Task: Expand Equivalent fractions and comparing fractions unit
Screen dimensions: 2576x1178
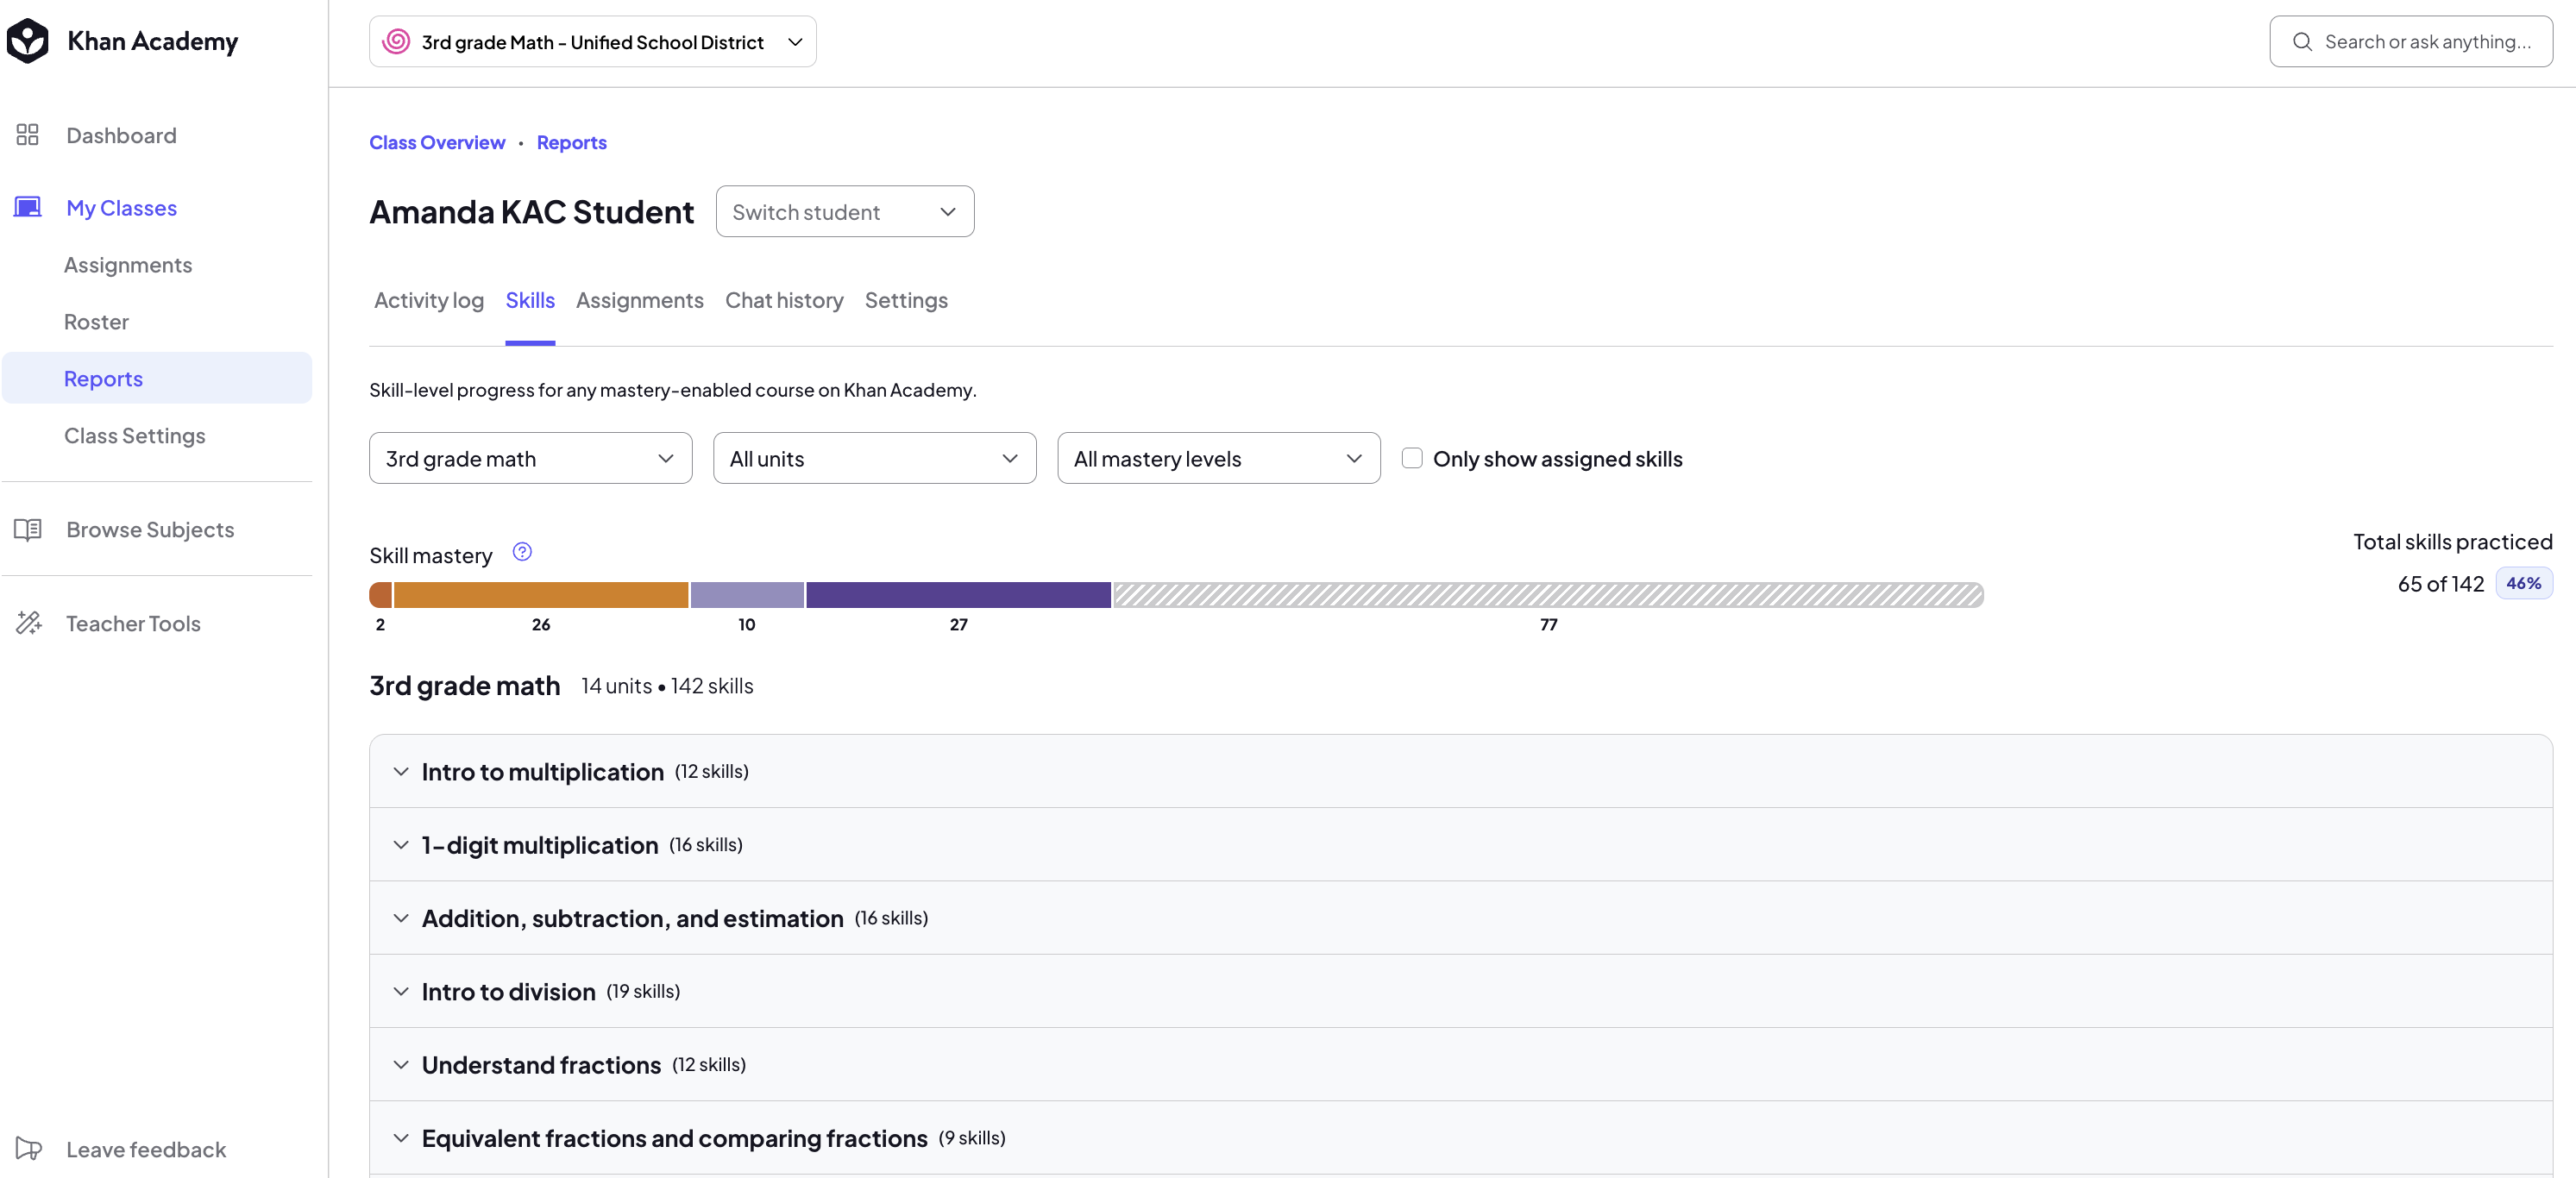Action: click(1460, 1138)
